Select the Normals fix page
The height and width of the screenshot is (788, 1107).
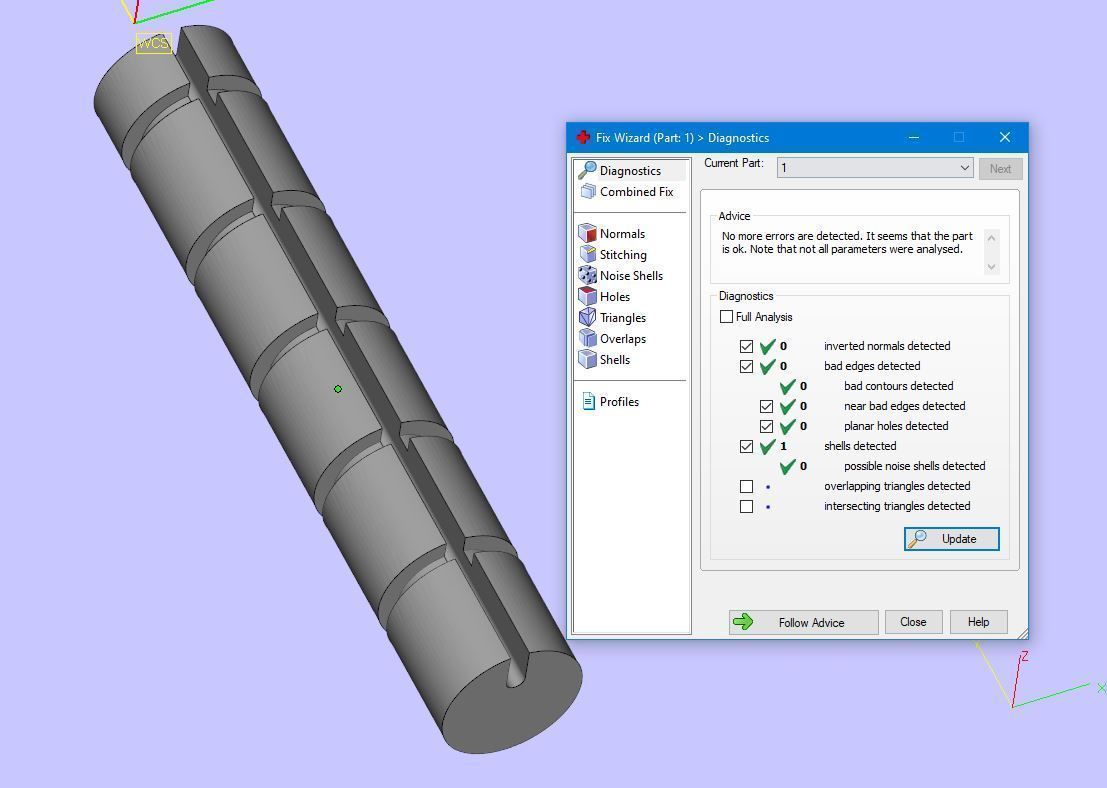(x=622, y=234)
